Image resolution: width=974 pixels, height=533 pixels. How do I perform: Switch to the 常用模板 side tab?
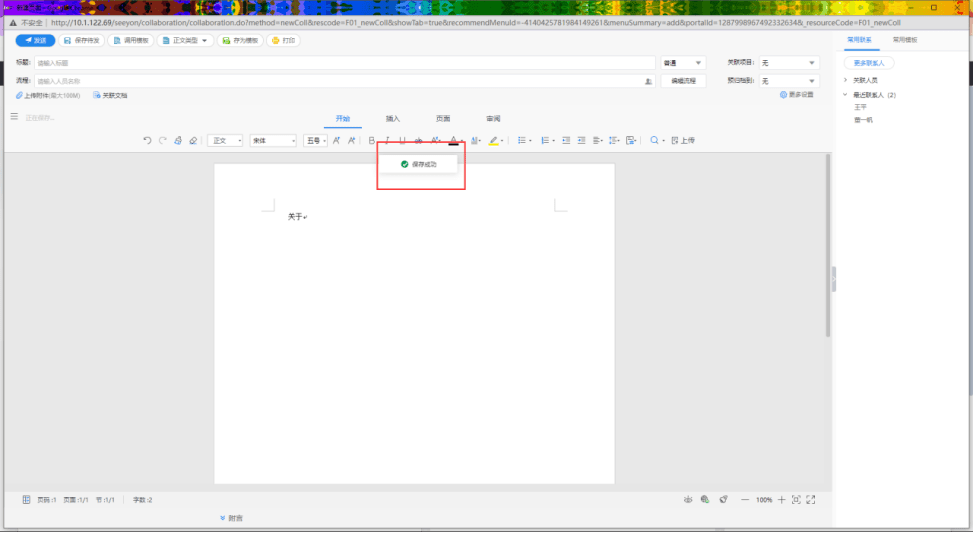click(x=905, y=40)
